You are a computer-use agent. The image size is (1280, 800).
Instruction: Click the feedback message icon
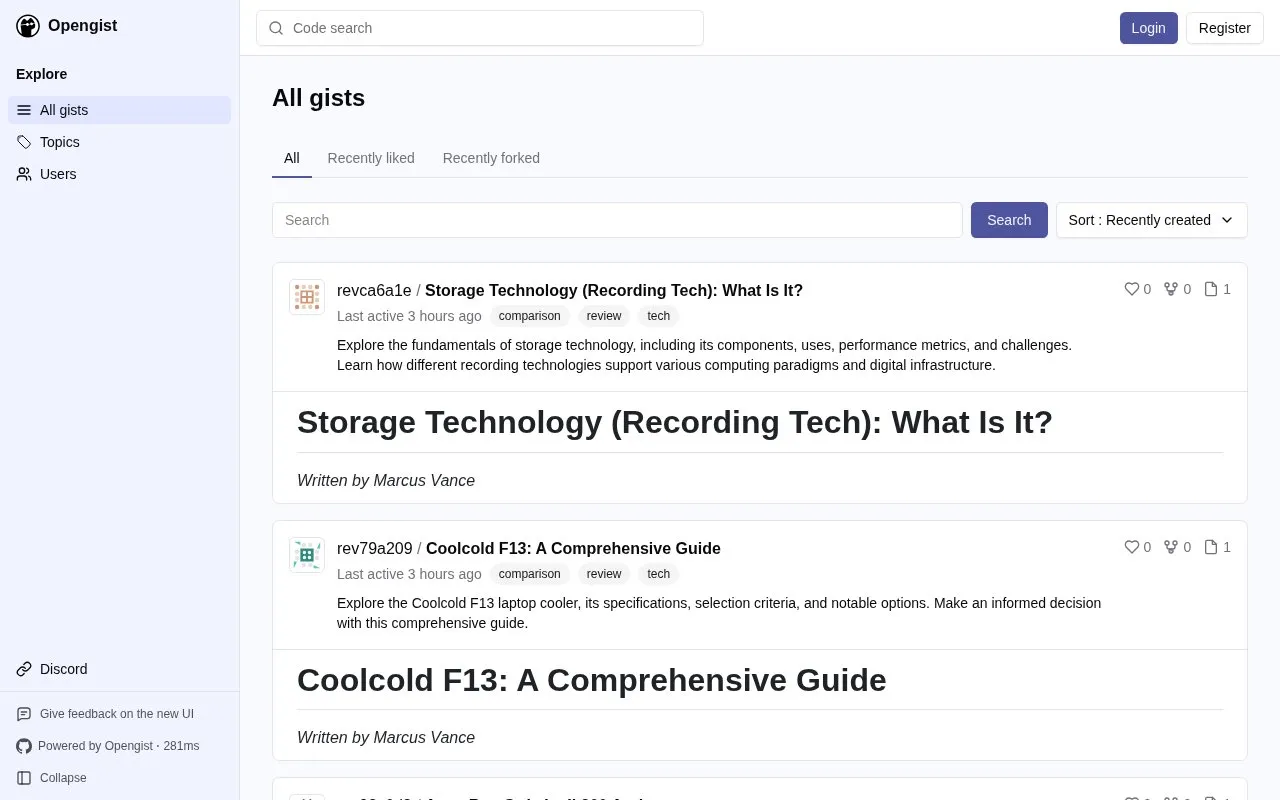coord(24,714)
